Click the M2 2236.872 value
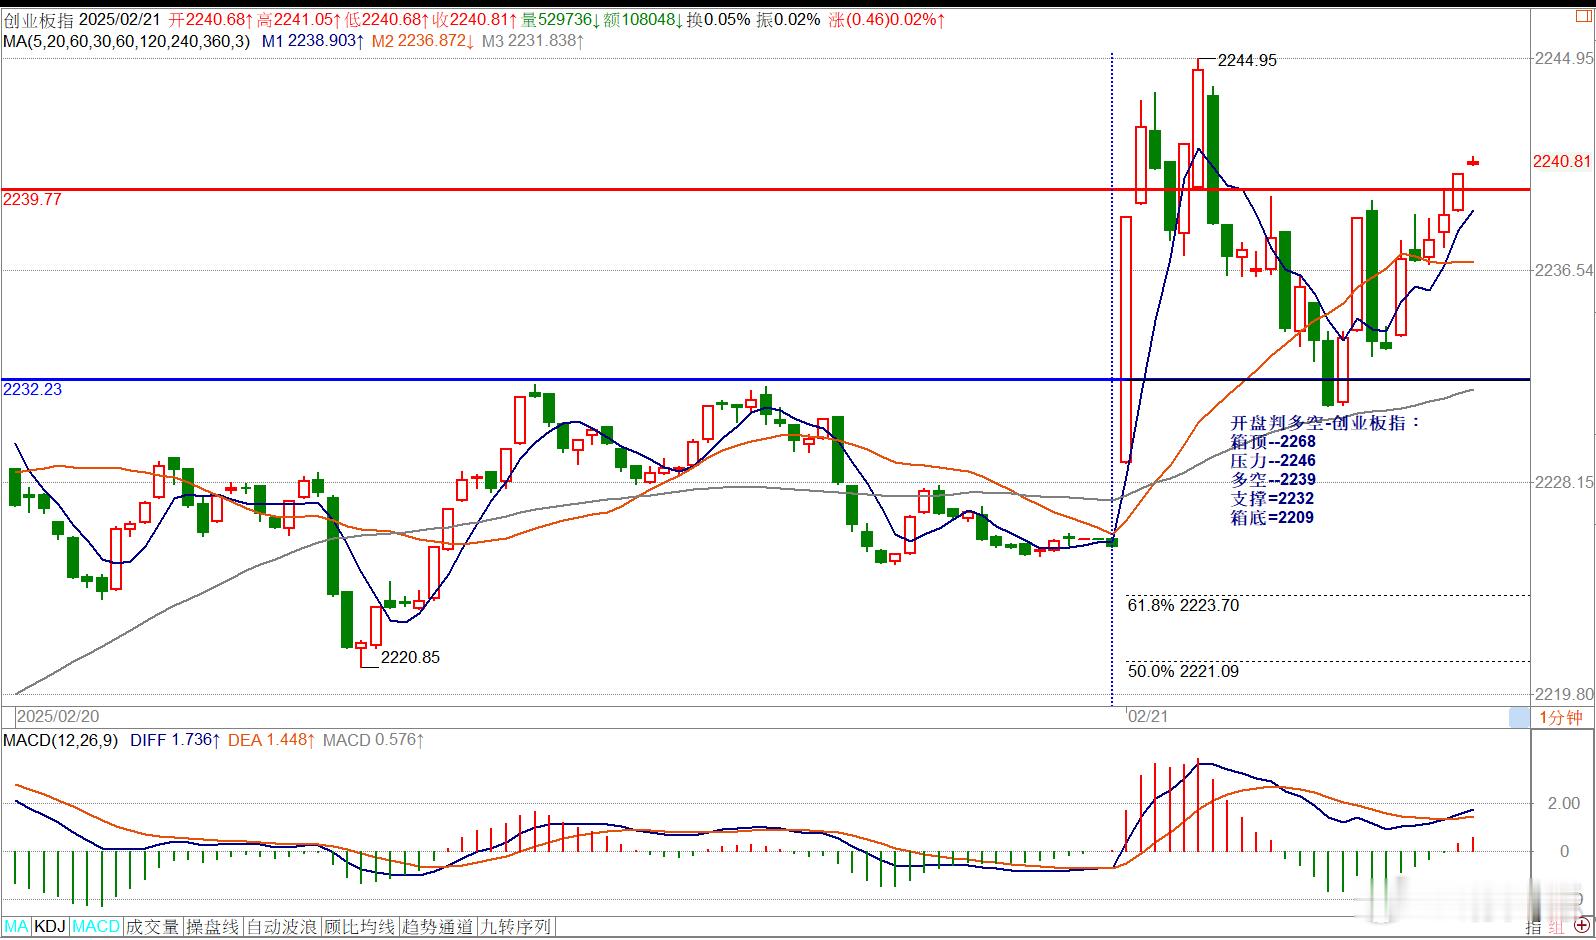The height and width of the screenshot is (940, 1596). point(423,41)
